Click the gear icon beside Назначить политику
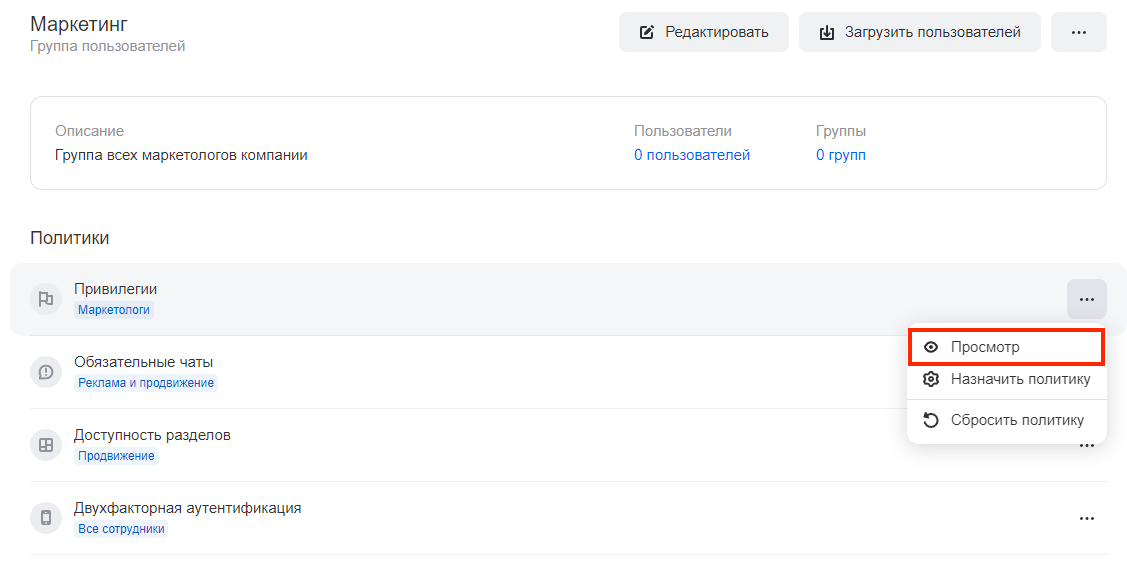Viewport: 1127px width, 561px height. click(931, 379)
